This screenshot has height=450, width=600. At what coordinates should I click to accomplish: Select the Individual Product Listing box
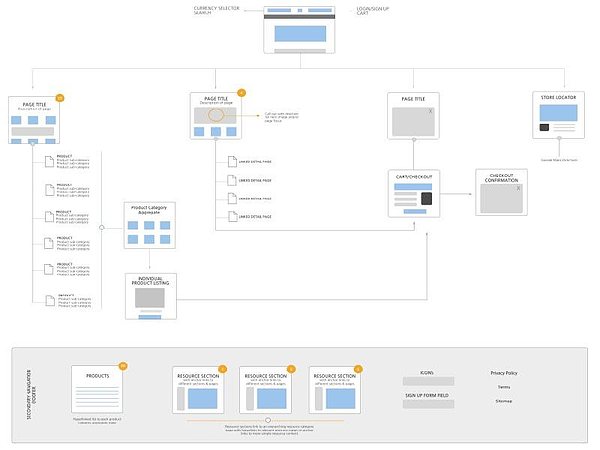pos(151,296)
